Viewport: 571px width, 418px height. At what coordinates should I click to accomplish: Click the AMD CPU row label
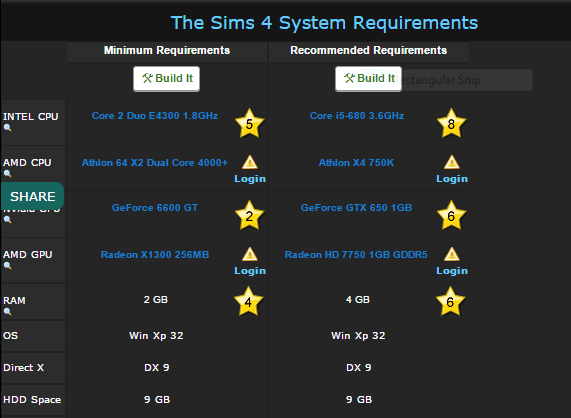[x=27, y=162]
